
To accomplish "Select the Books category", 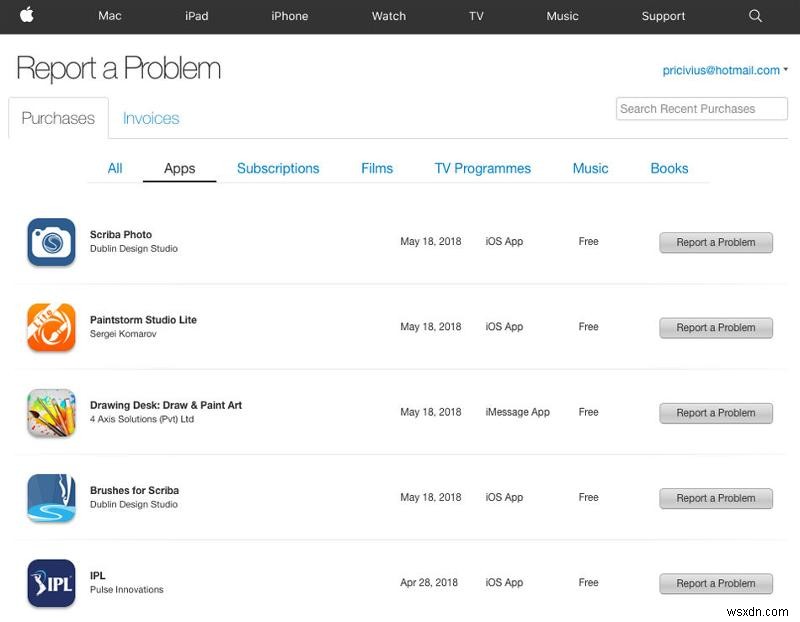I will [669, 168].
